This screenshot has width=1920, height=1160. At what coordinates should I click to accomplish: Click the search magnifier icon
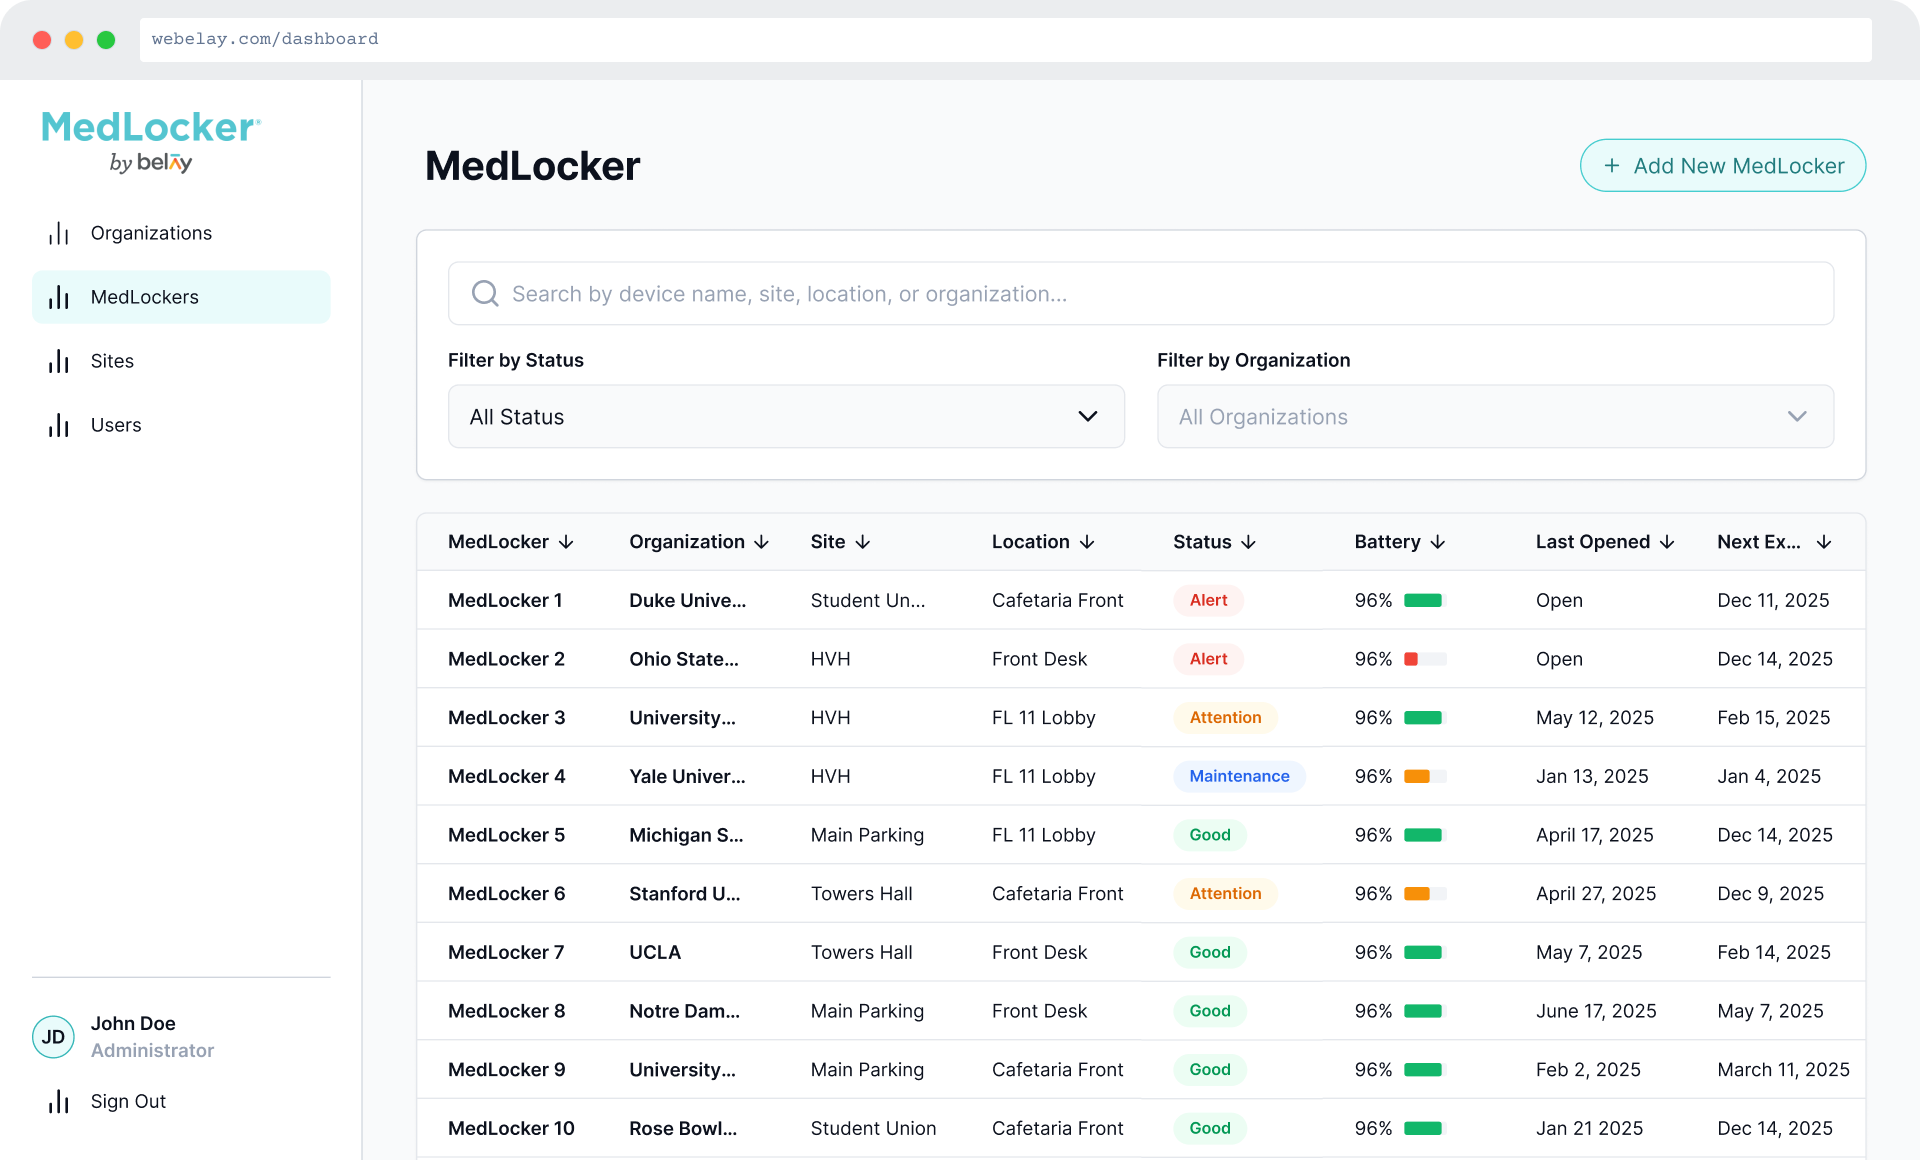point(485,293)
